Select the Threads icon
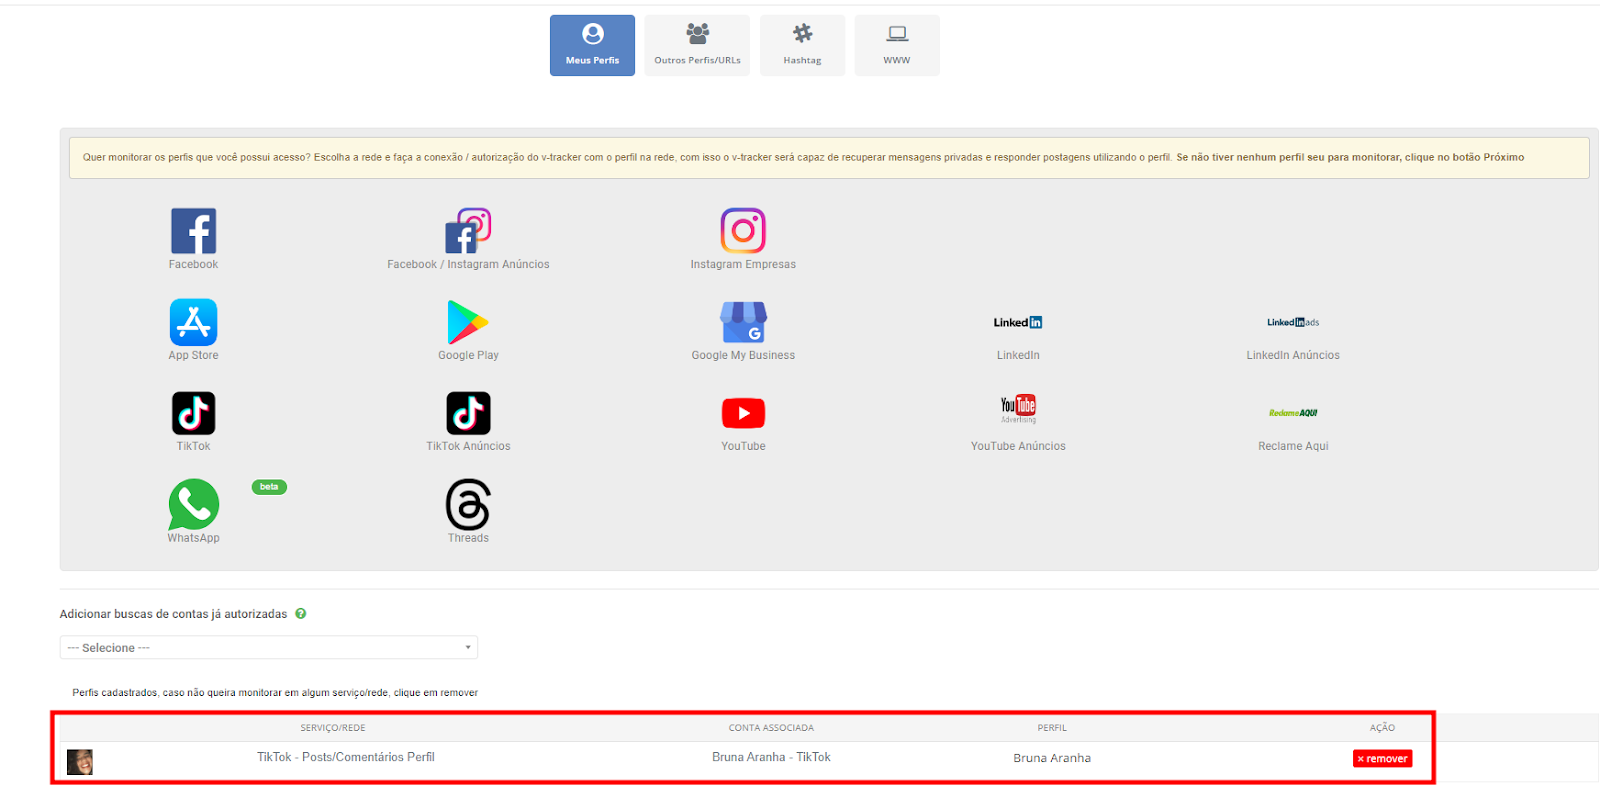 coord(468,504)
